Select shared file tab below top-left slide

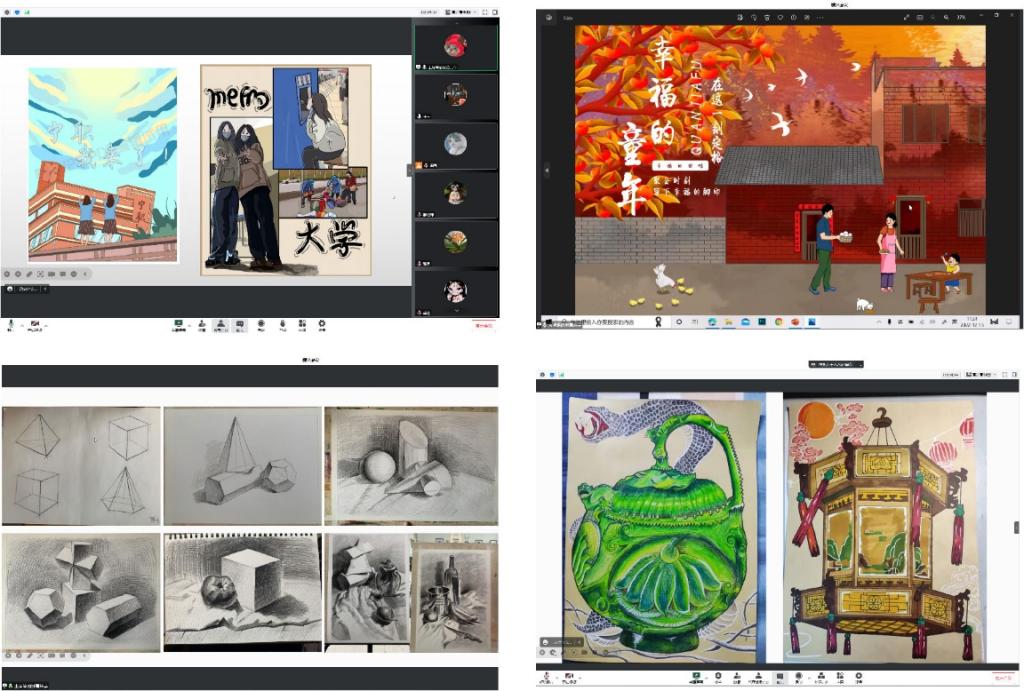(24, 289)
